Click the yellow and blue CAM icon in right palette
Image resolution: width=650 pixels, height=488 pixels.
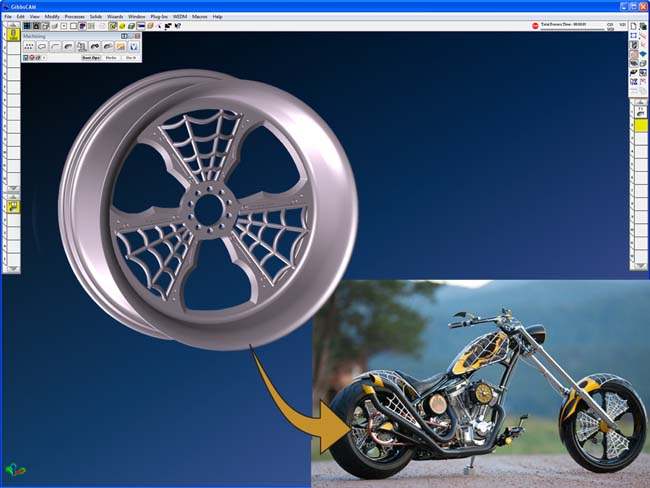pos(633,73)
